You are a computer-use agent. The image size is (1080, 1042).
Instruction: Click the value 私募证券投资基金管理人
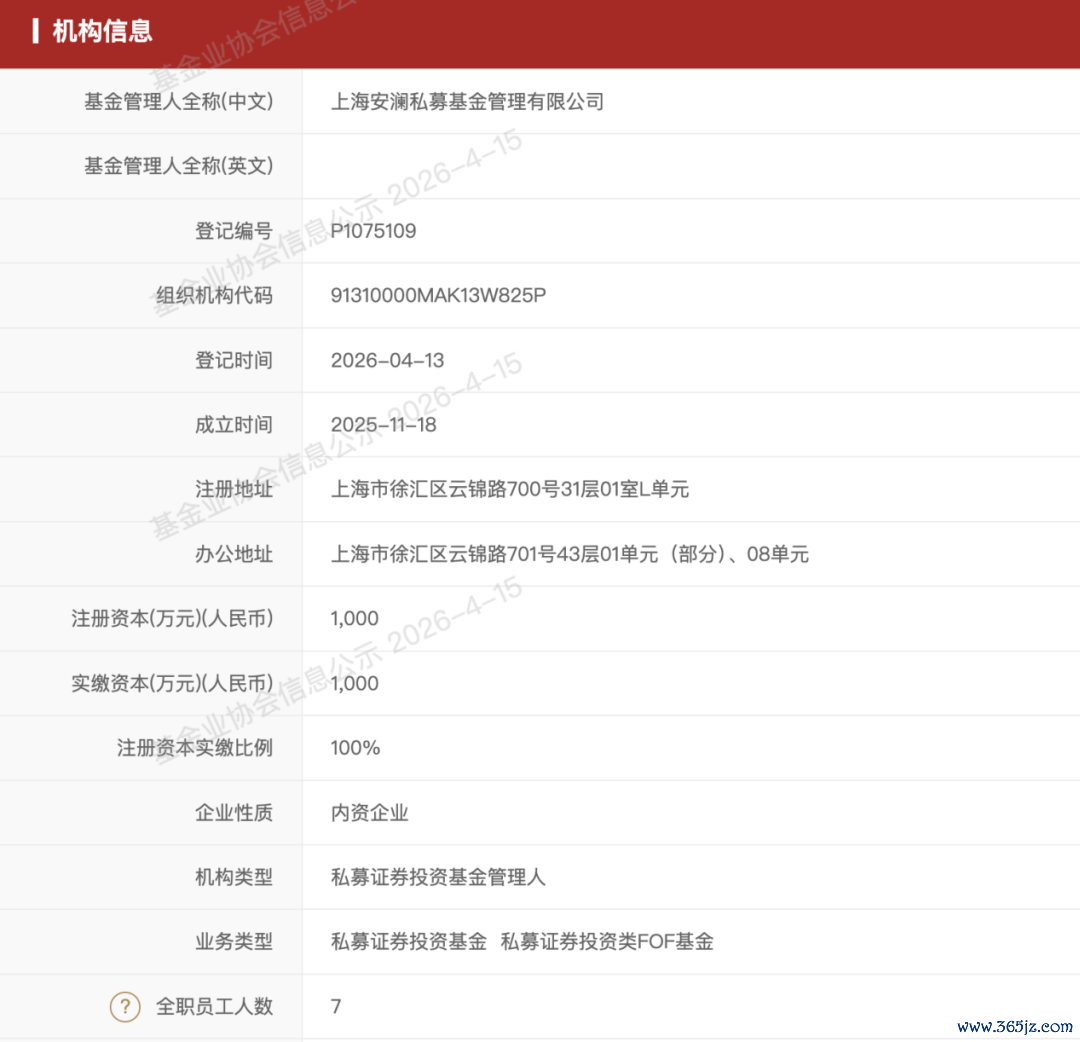pos(438,877)
